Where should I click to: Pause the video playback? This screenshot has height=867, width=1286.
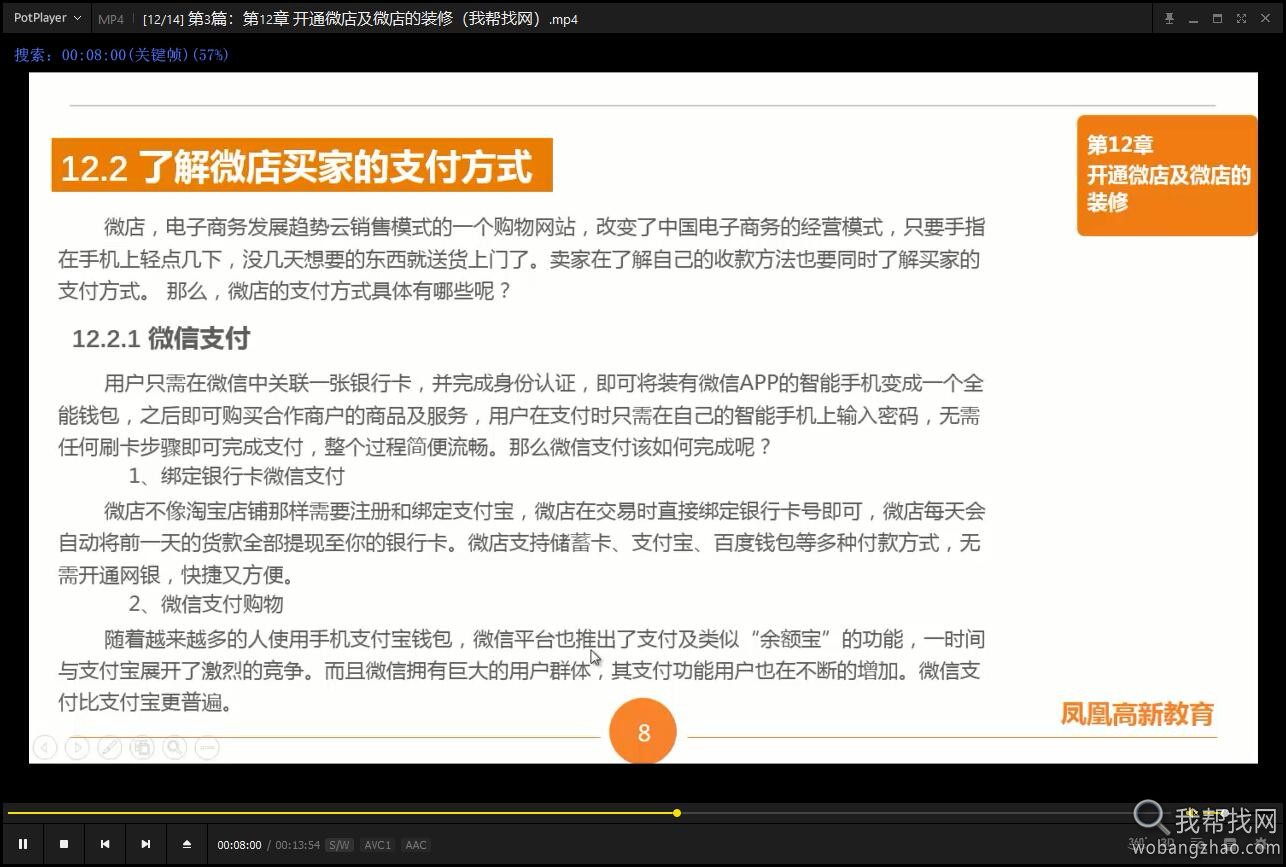click(23, 844)
